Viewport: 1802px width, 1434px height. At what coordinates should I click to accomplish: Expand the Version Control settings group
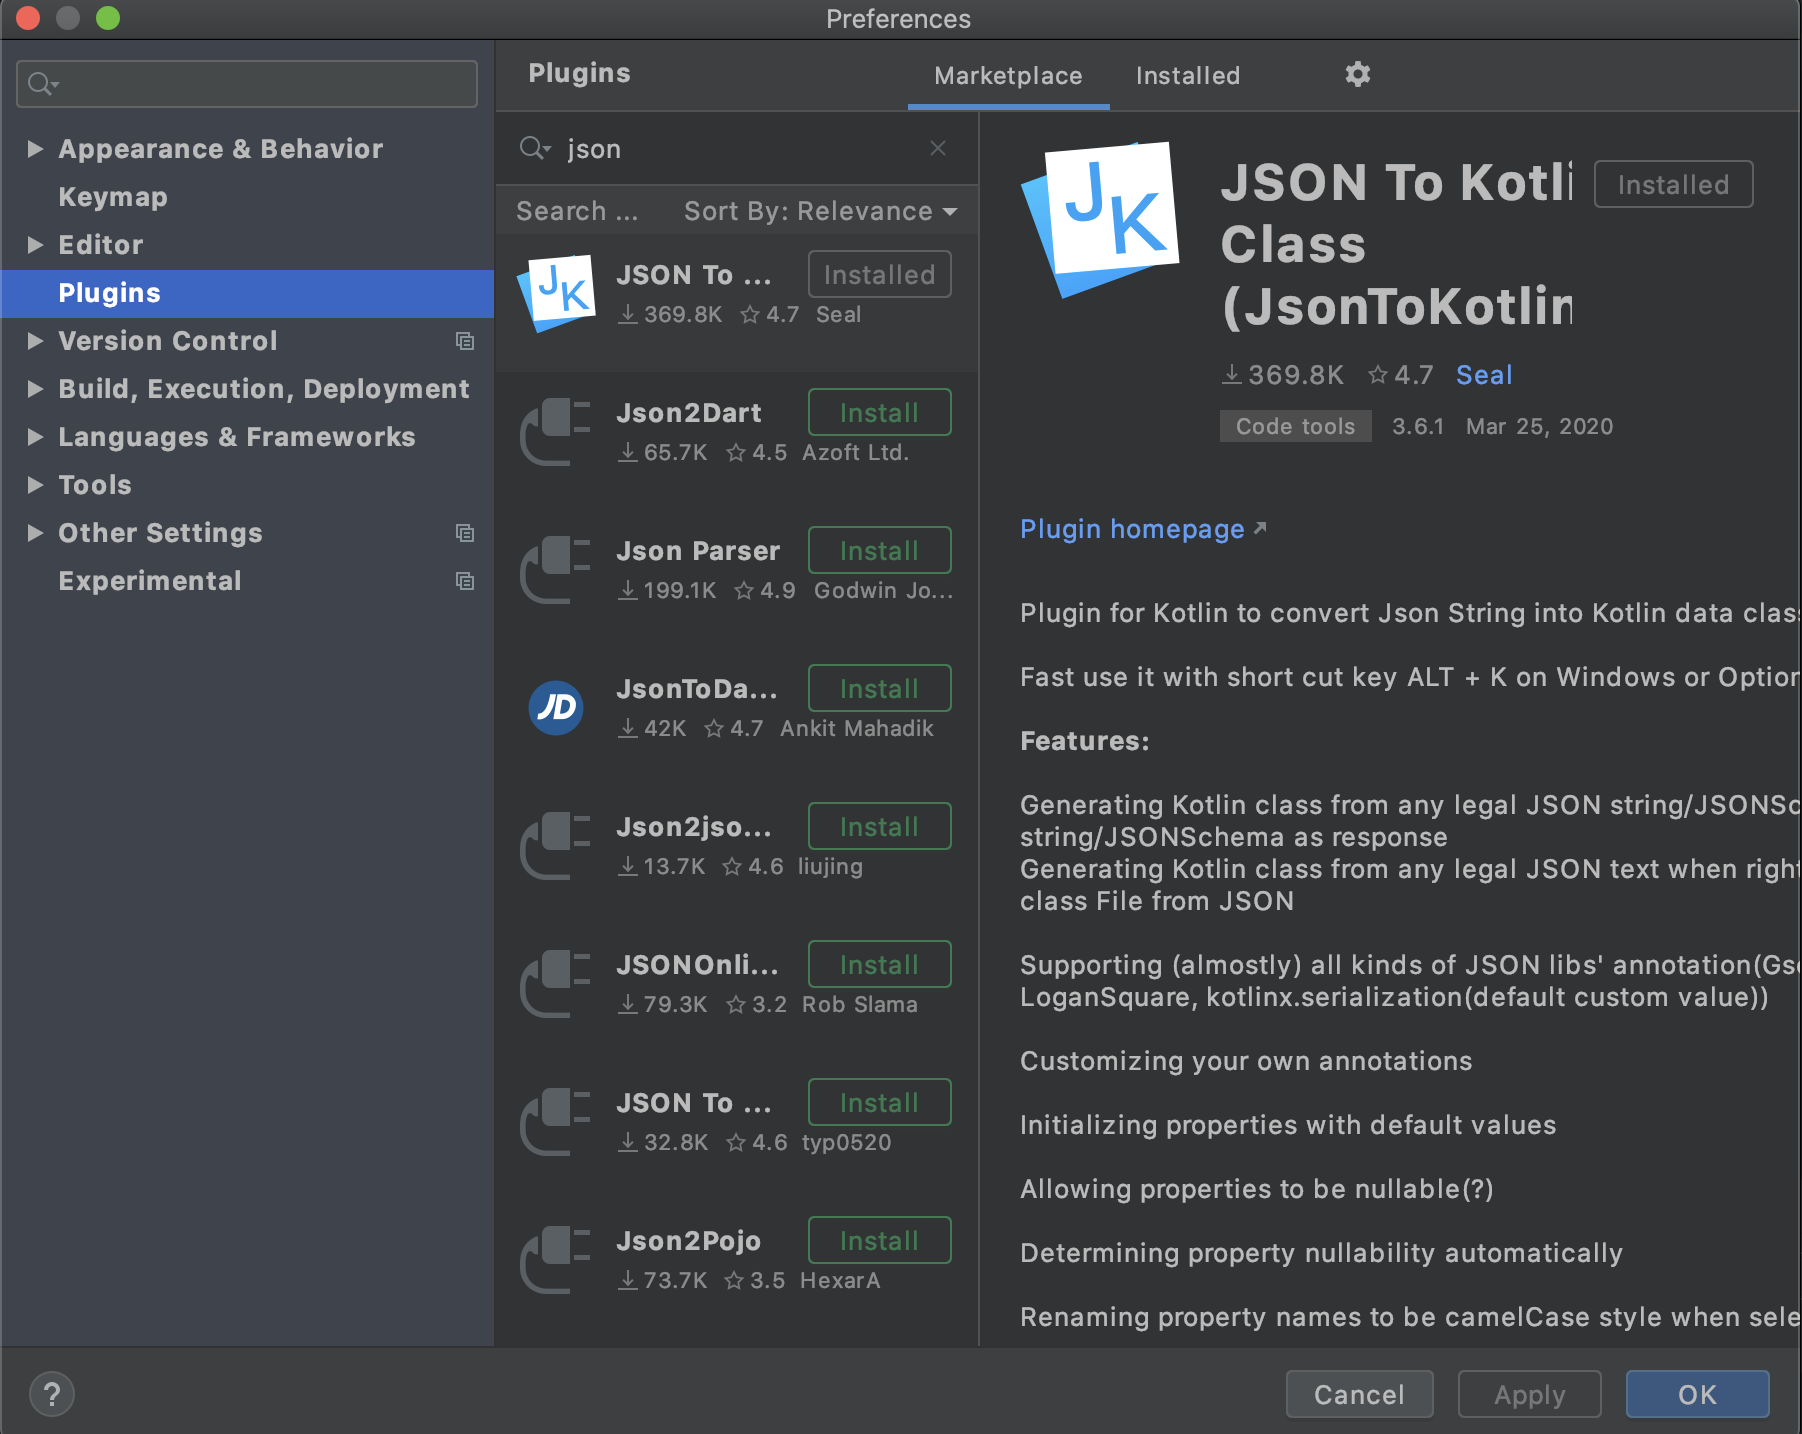[x=35, y=341]
